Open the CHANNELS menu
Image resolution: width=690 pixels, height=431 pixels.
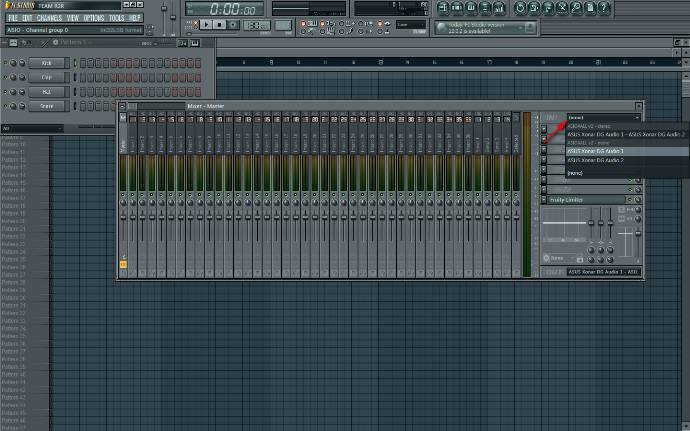(49, 18)
